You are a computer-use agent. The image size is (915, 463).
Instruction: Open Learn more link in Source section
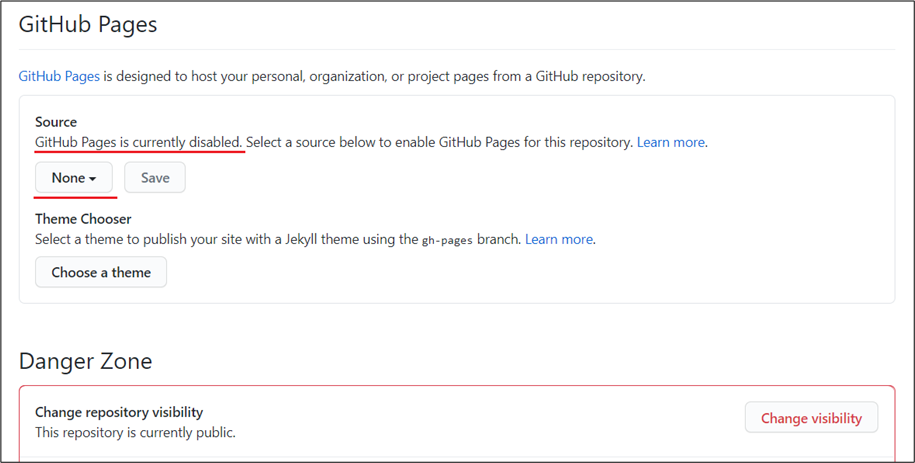(670, 142)
